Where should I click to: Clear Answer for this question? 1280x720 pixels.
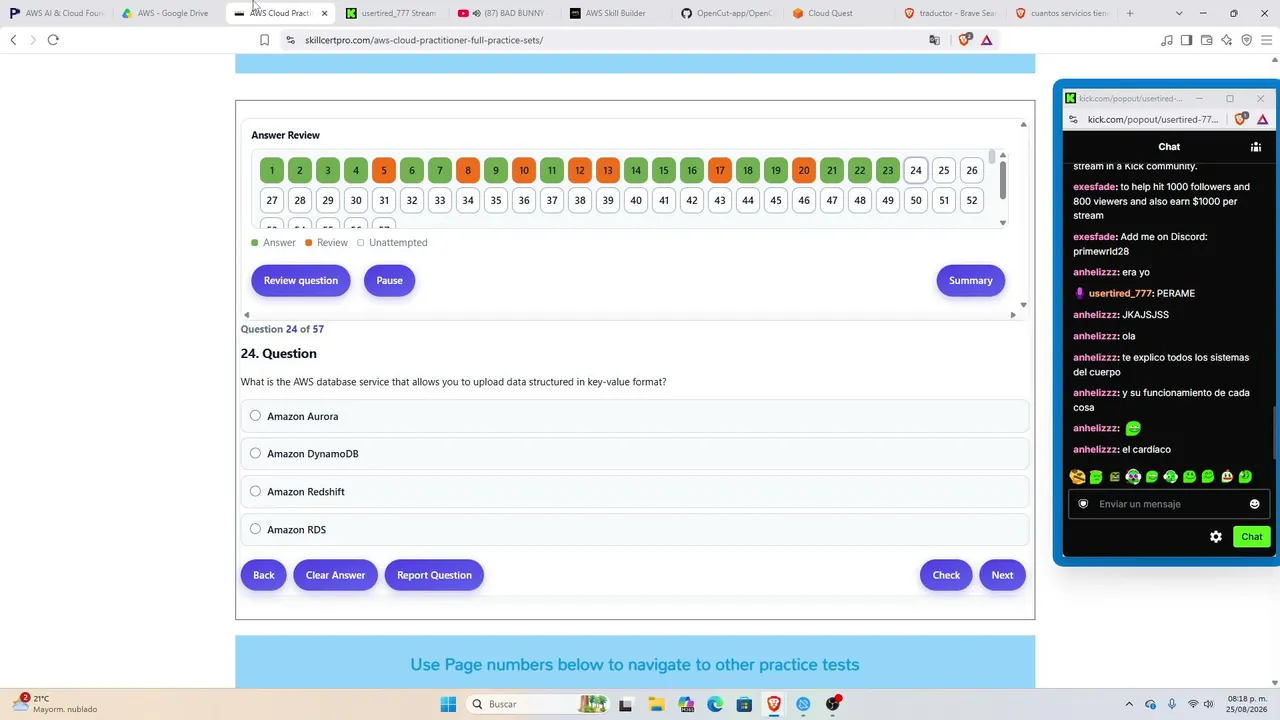coord(335,575)
